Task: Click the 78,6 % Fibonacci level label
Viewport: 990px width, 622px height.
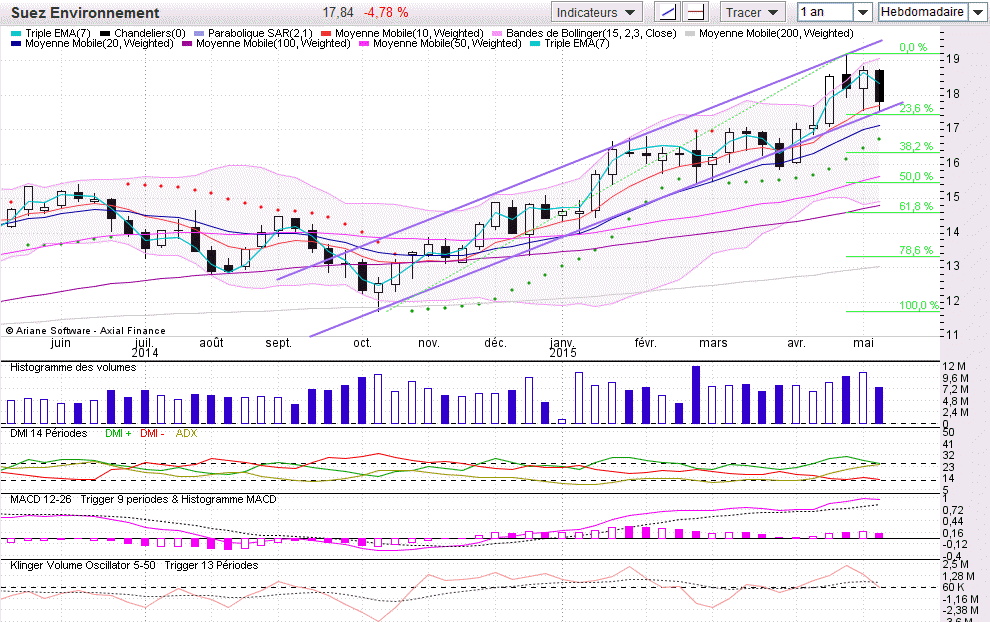Action: (x=916, y=251)
